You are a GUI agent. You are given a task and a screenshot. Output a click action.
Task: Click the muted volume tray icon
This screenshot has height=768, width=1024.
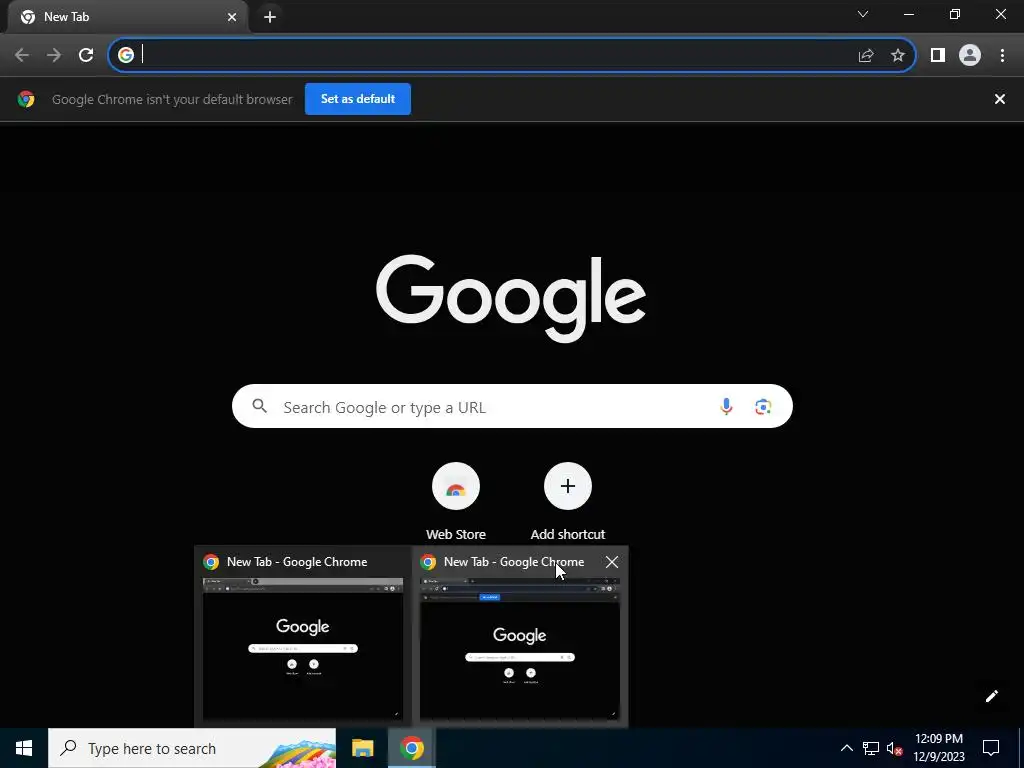894,748
